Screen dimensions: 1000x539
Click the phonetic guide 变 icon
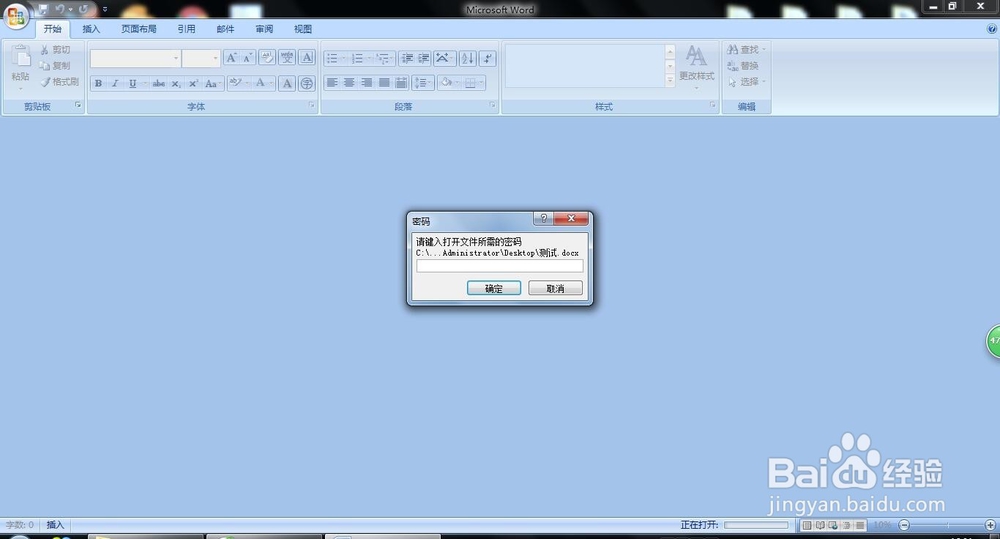287,58
